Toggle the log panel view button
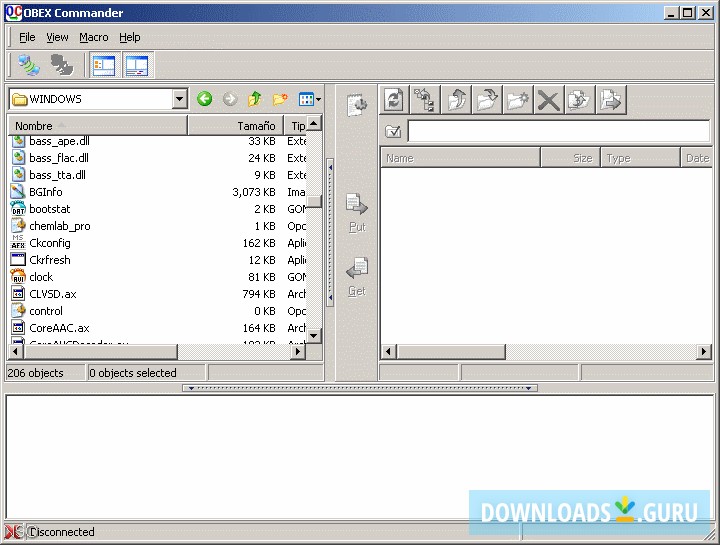 click(137, 65)
